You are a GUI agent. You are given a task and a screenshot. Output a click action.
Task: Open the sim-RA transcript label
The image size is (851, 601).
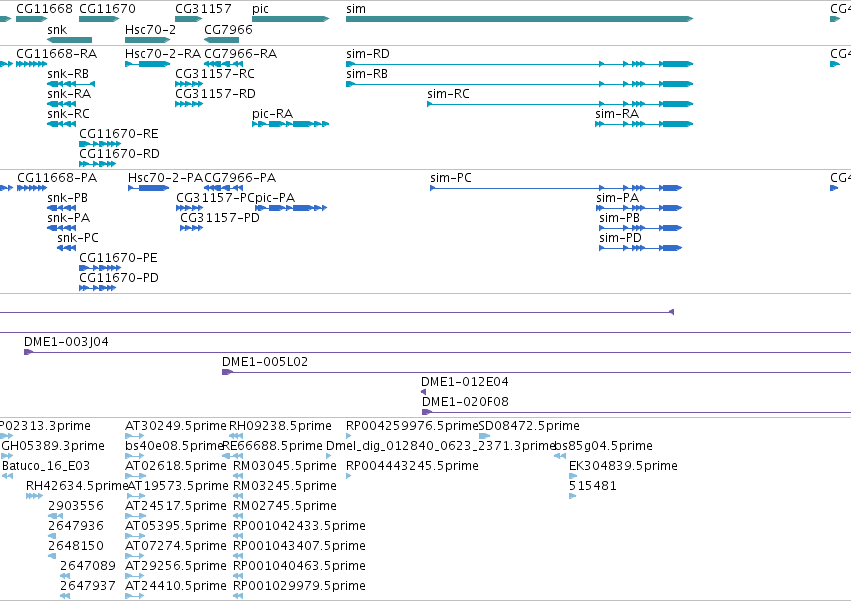[617, 114]
